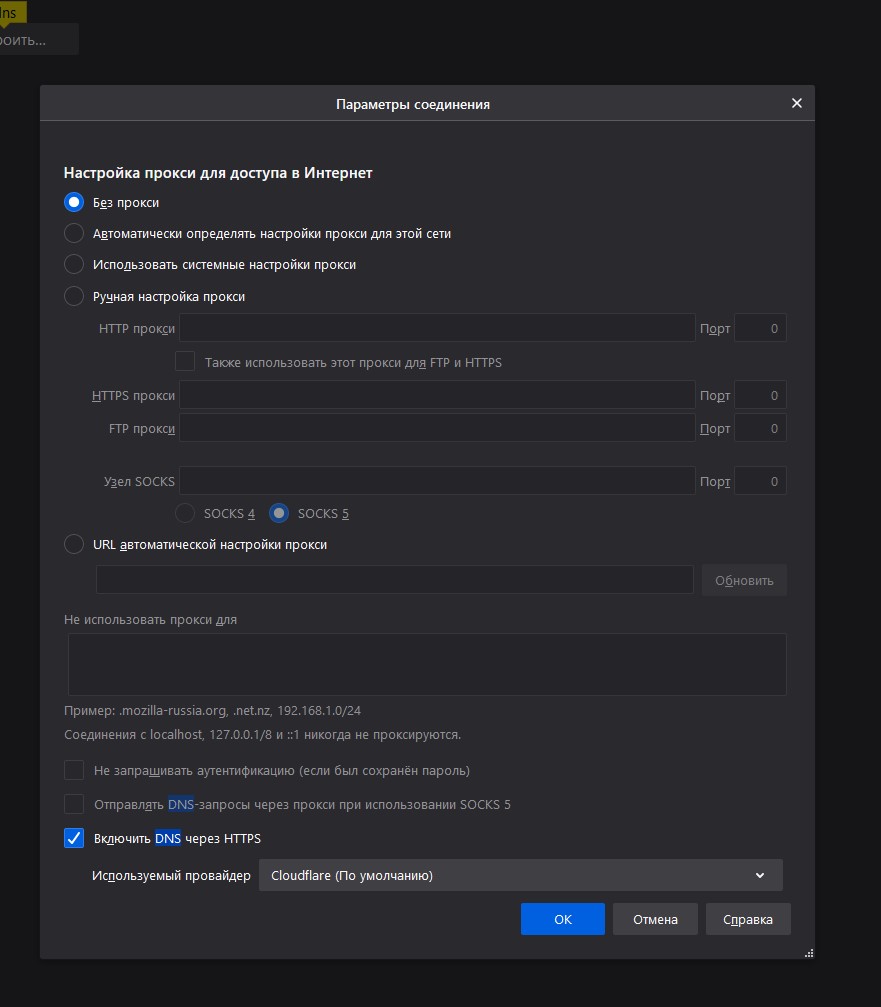Viewport: 881px width, 1007px height.
Task: Choose the SOCKS 5 radio button
Action: coord(279,513)
